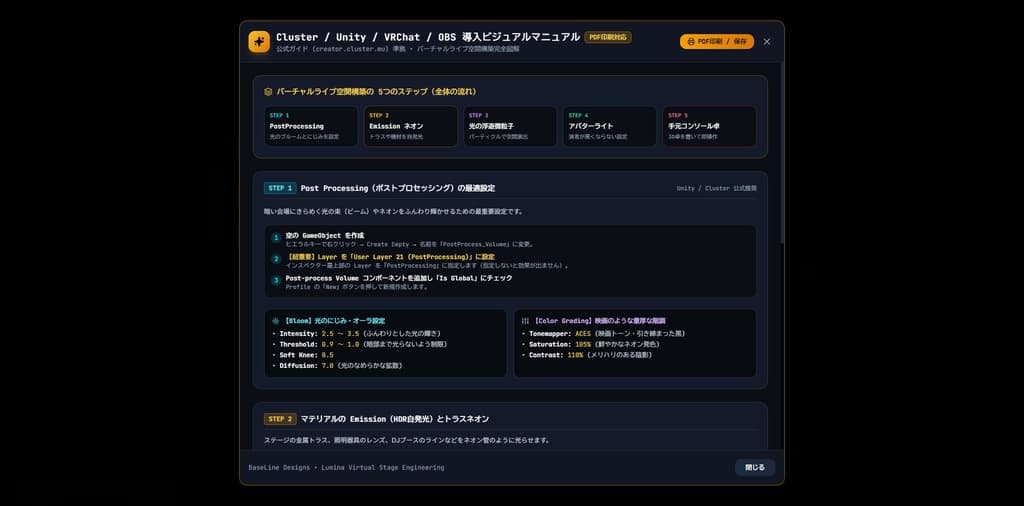Click numbered circle 1 for 空の GameObject
The height and width of the screenshot is (506, 1024).
pos(276,238)
